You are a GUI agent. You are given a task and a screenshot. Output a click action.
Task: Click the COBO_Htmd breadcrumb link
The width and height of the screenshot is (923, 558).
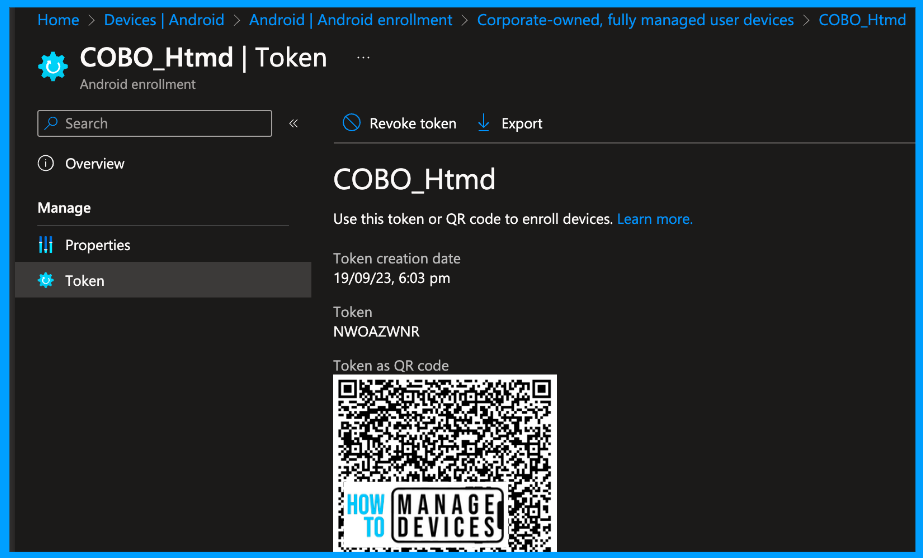862,20
